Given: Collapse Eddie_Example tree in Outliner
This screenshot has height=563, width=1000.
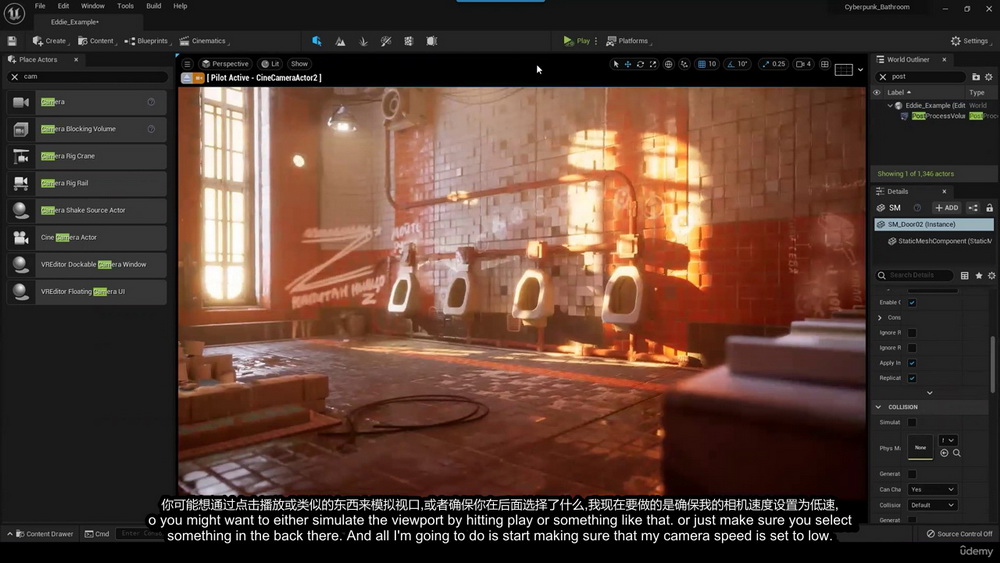Looking at the screenshot, I should point(890,105).
